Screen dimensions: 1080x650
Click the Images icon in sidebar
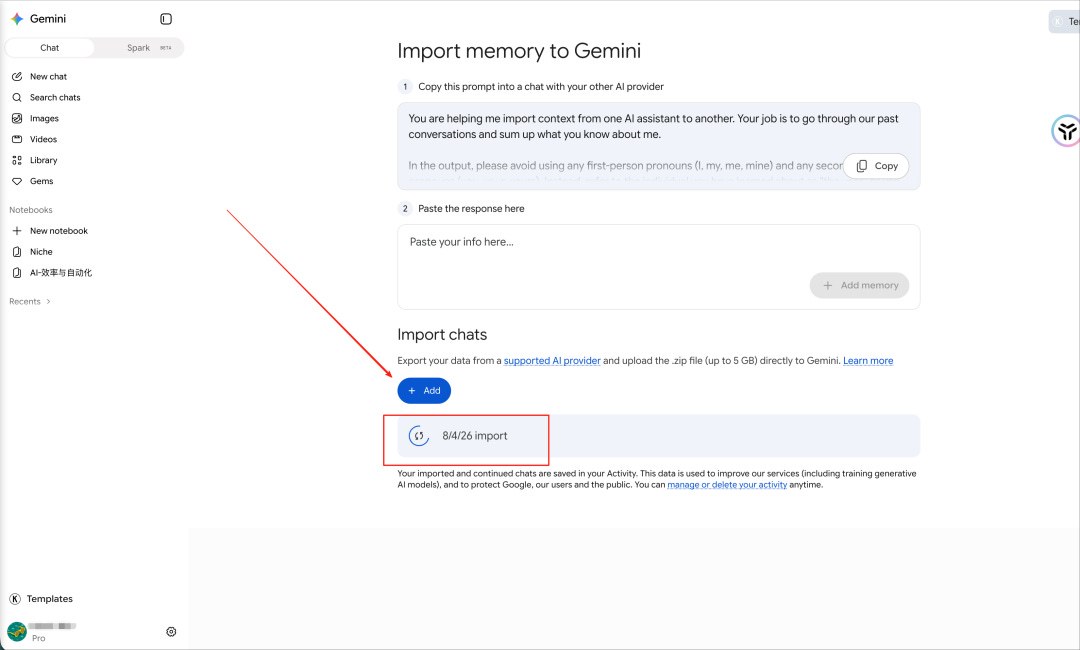[x=17, y=118]
